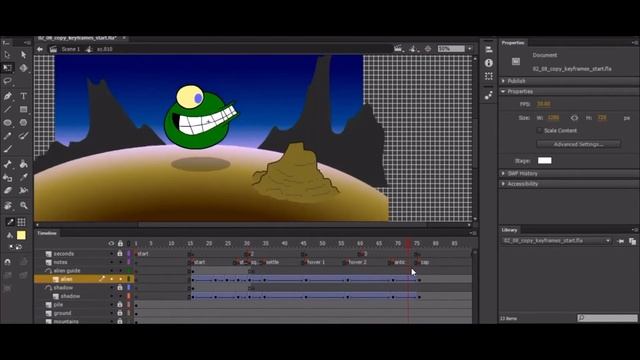Select the Lasso tool
Viewport: 640px width, 360px height.
click(7, 81)
